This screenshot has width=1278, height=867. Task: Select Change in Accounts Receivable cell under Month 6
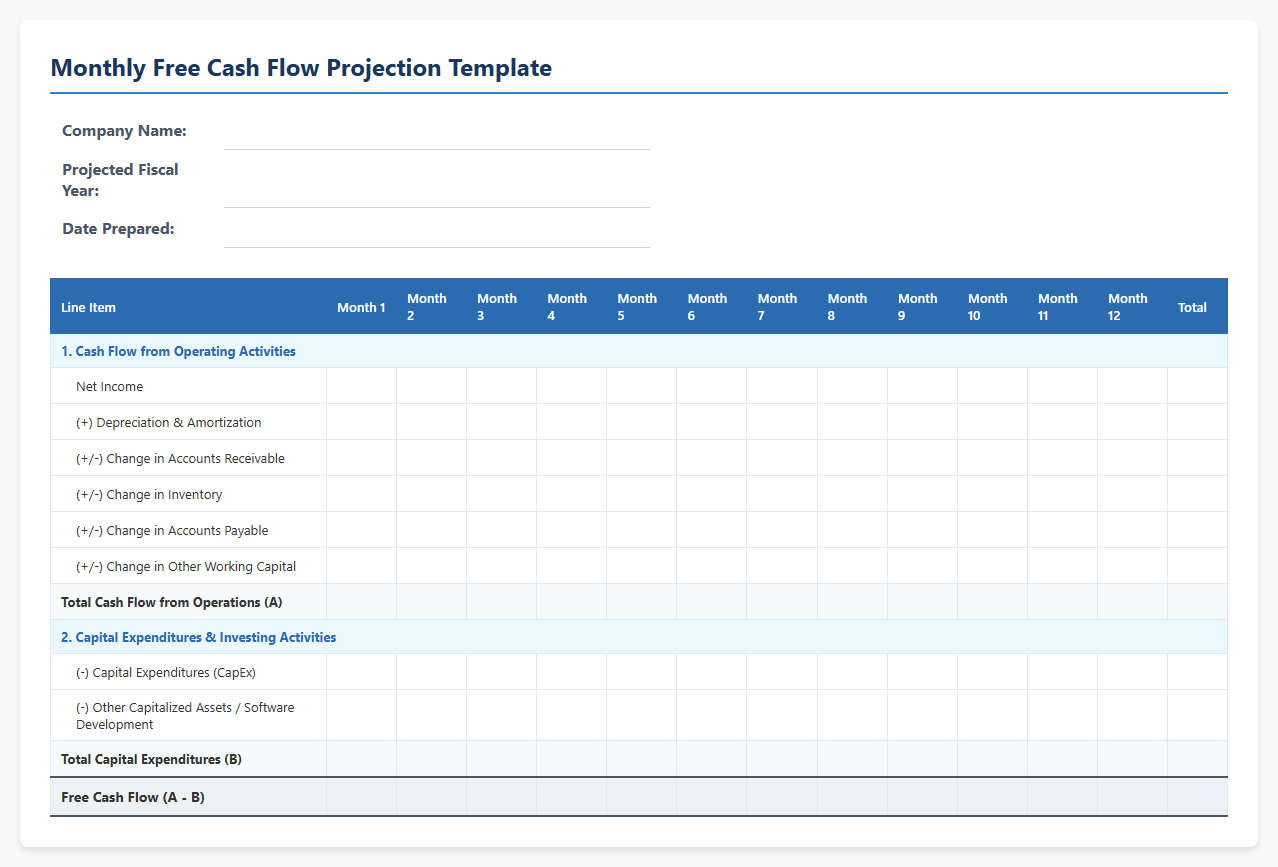pyautogui.click(x=711, y=458)
